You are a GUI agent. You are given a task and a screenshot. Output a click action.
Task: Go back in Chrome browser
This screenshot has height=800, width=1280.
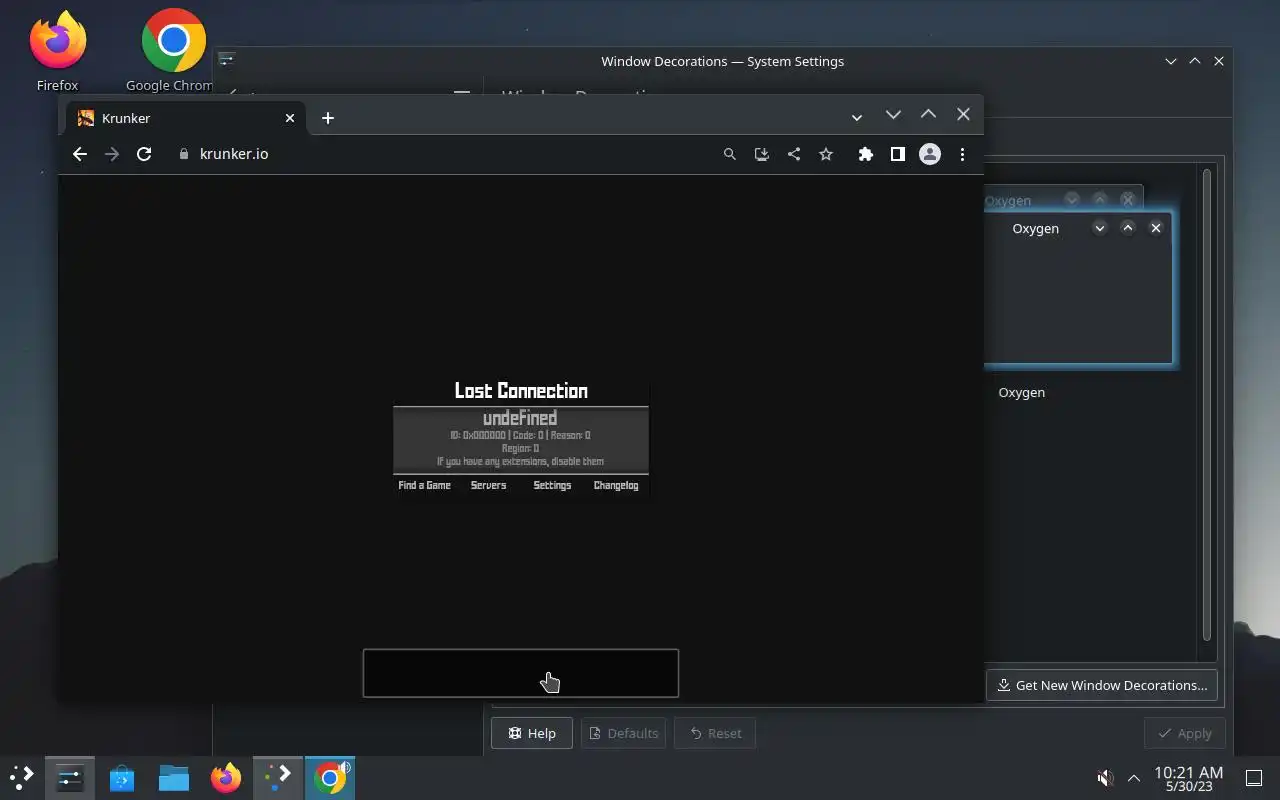[80, 154]
